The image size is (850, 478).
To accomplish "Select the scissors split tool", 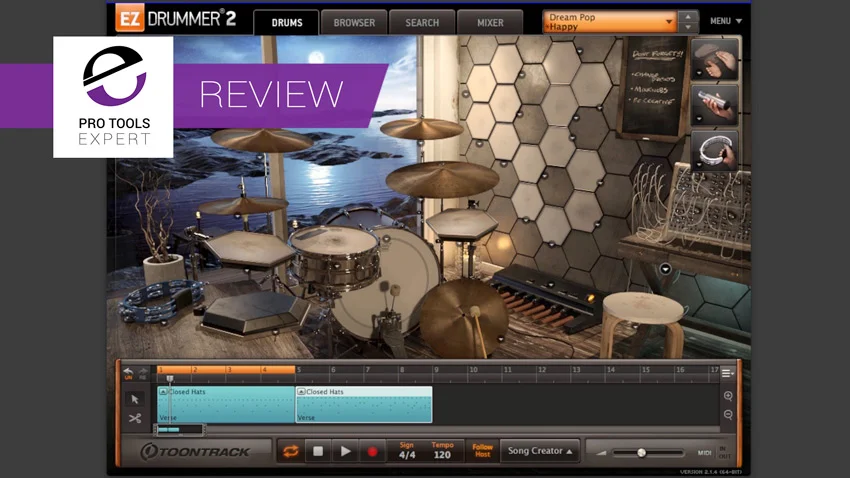I will tap(135, 418).
